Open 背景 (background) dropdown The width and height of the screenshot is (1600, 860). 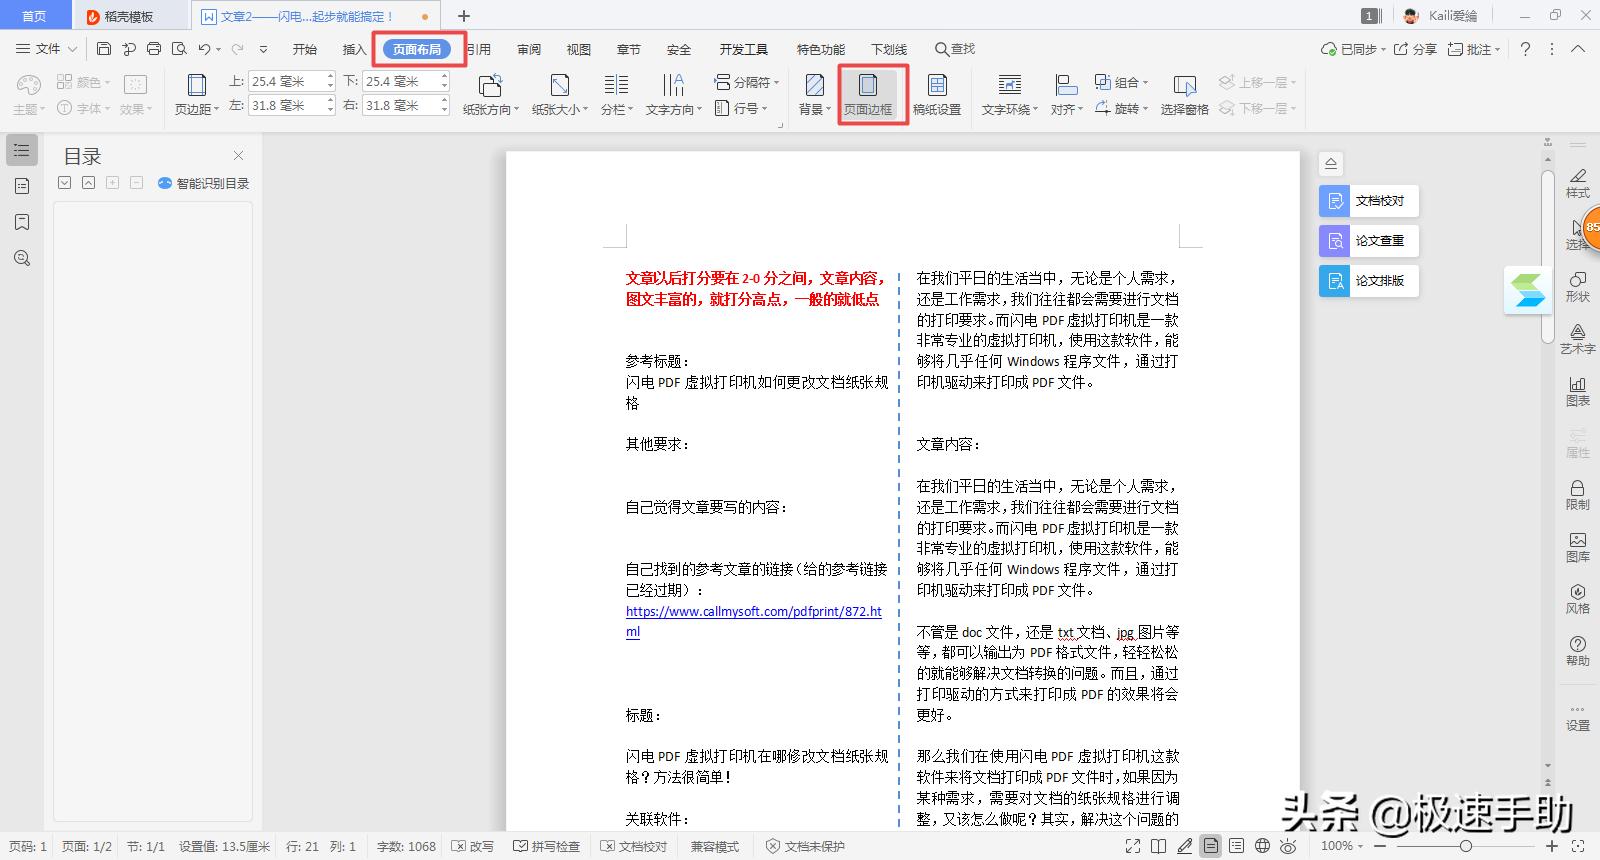pyautogui.click(x=815, y=95)
